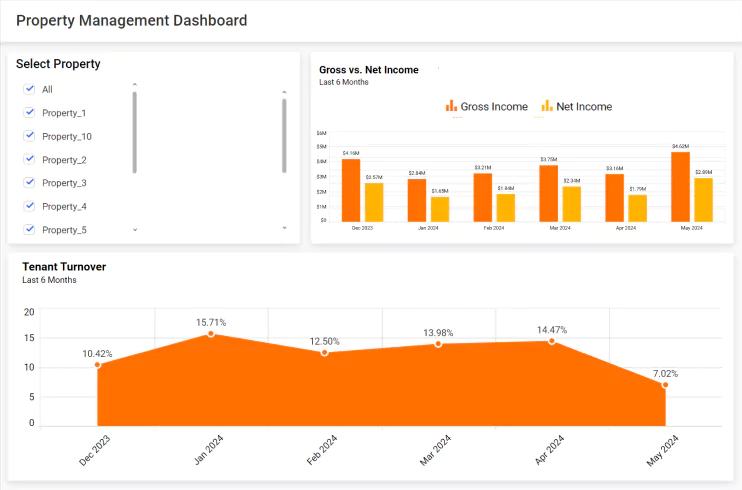Image resolution: width=742 pixels, height=490 pixels.
Task: Click the Property_4 label in list
Action: [x=64, y=206]
